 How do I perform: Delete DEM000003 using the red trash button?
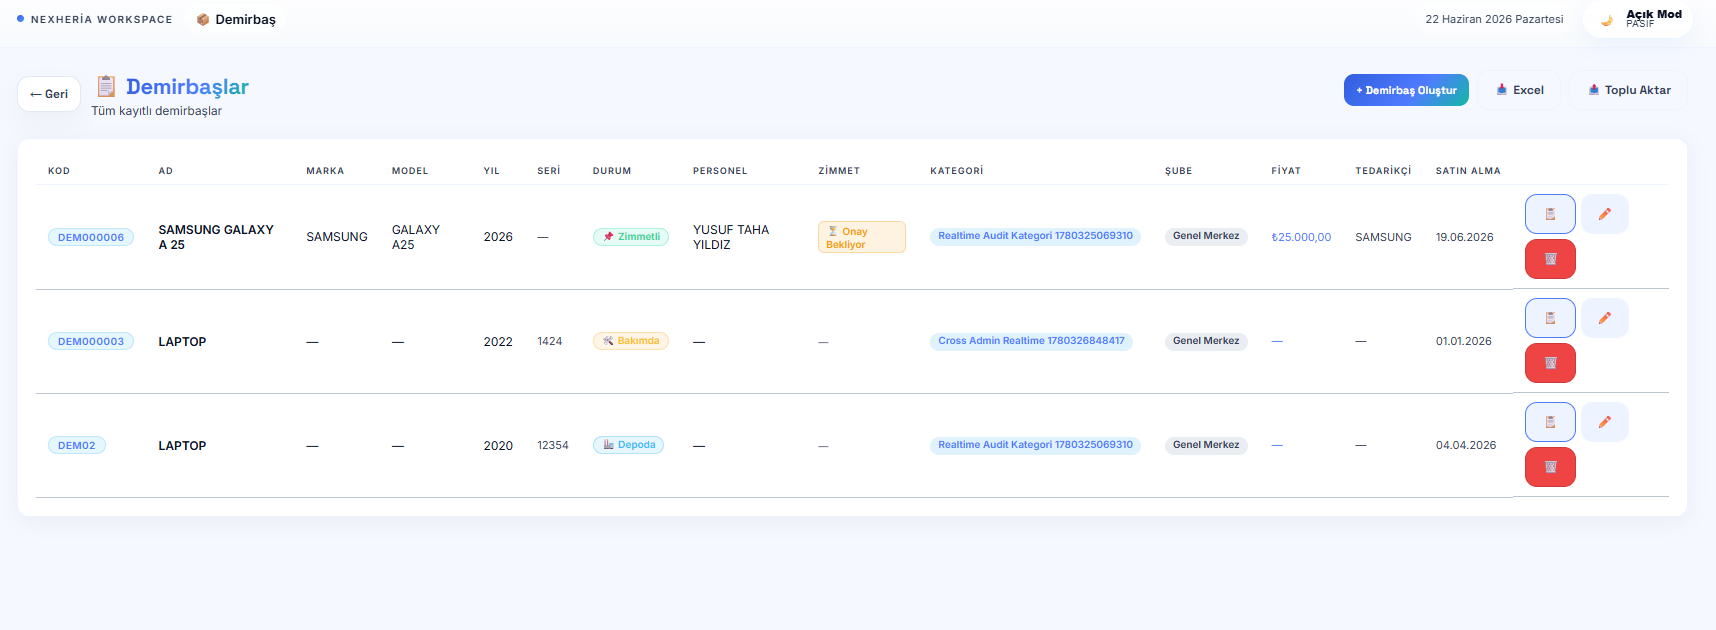tap(1550, 363)
